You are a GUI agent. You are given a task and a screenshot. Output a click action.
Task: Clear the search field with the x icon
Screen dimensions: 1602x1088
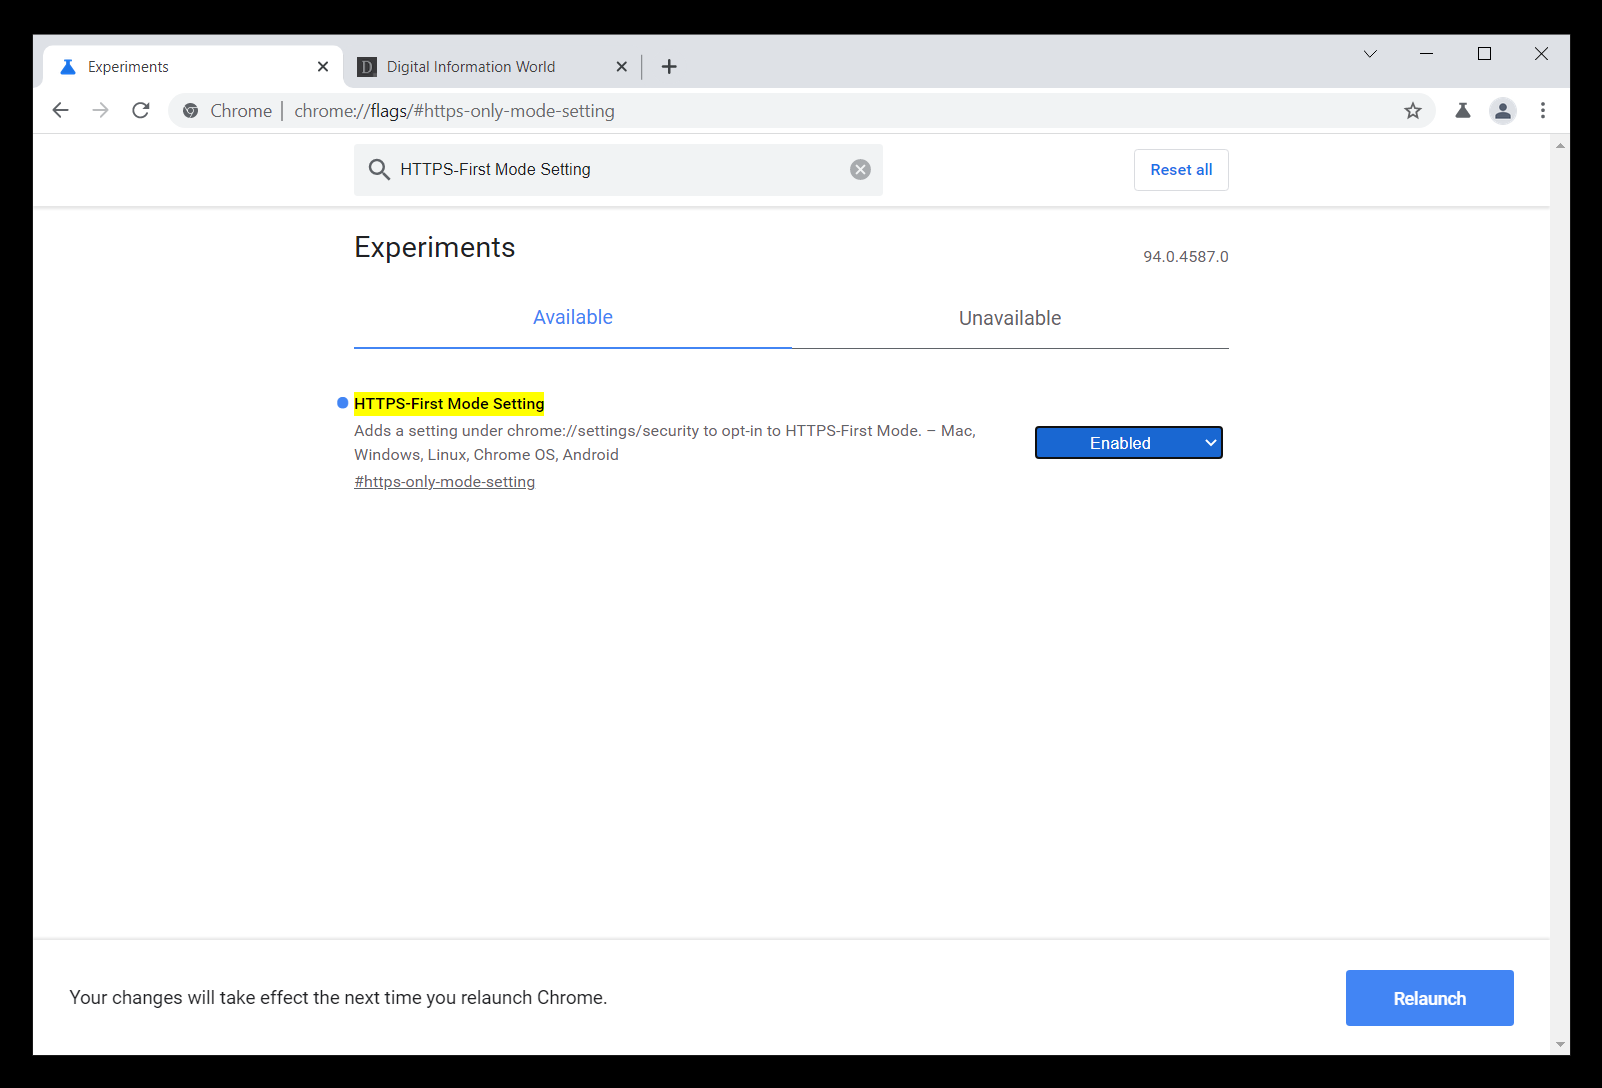coord(860,168)
